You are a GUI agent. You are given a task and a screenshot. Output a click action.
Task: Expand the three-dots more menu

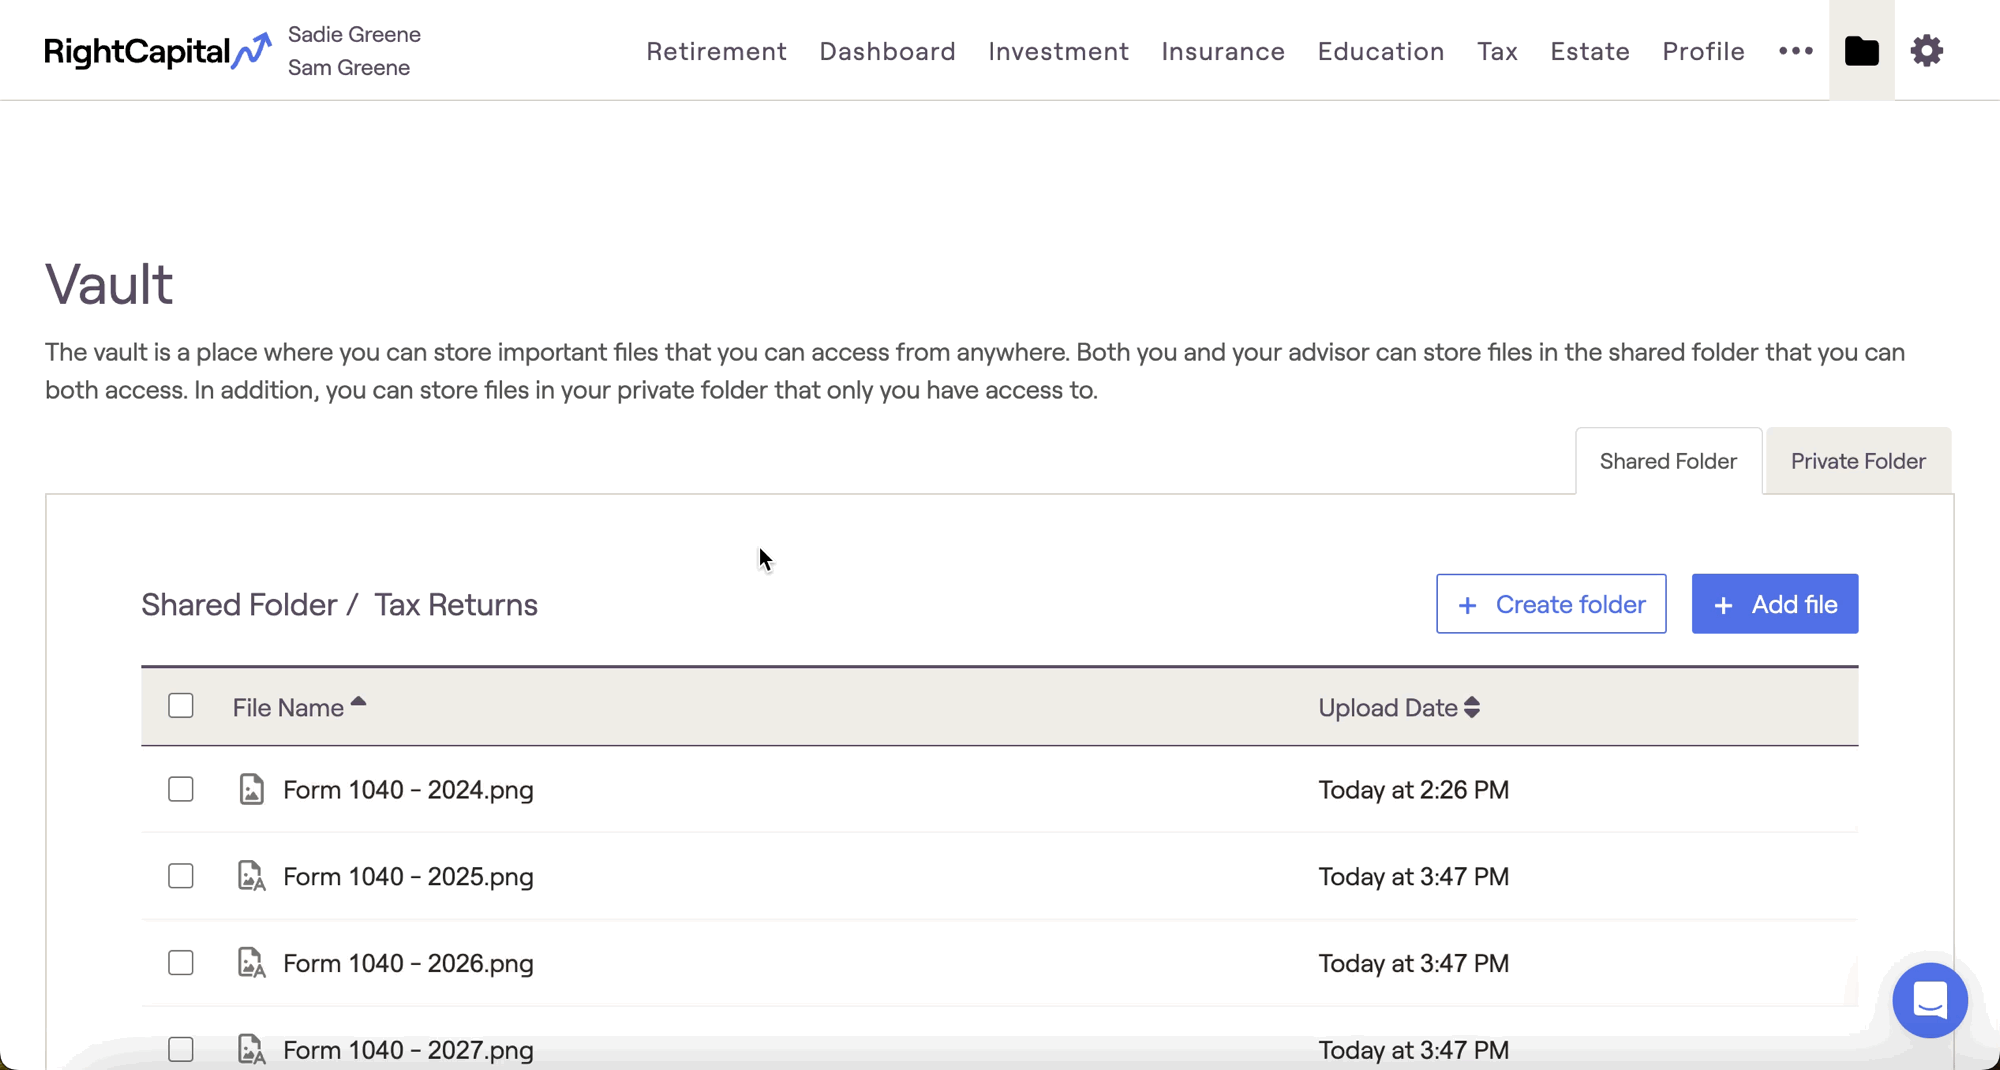1796,51
